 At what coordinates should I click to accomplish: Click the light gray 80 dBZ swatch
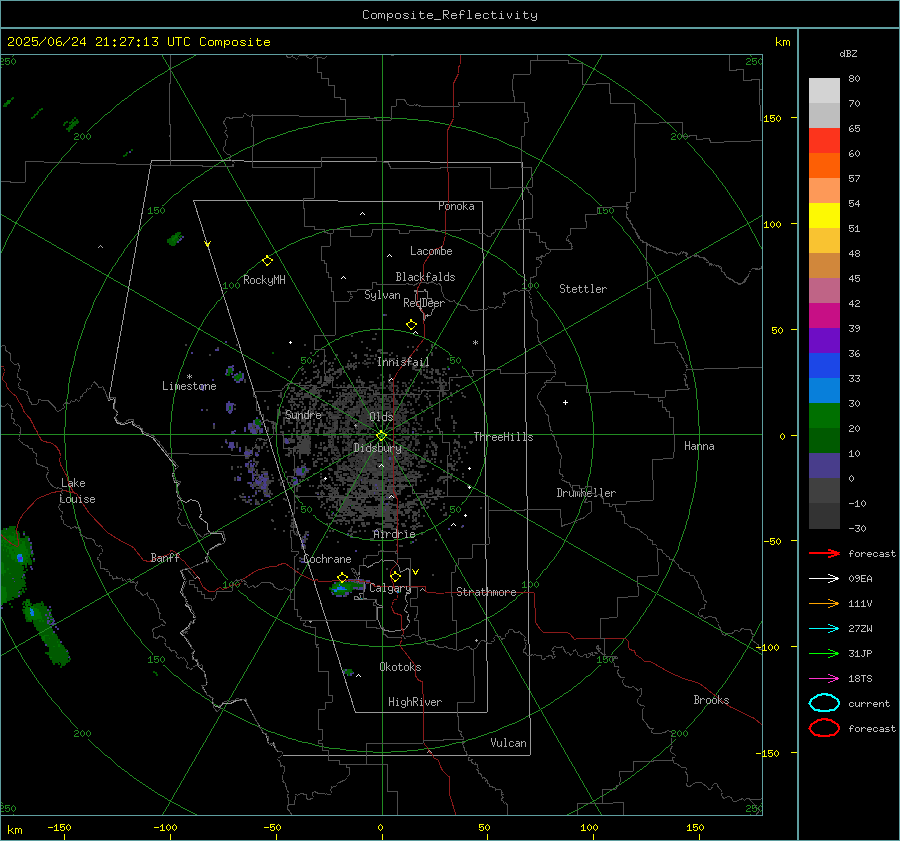(x=824, y=90)
